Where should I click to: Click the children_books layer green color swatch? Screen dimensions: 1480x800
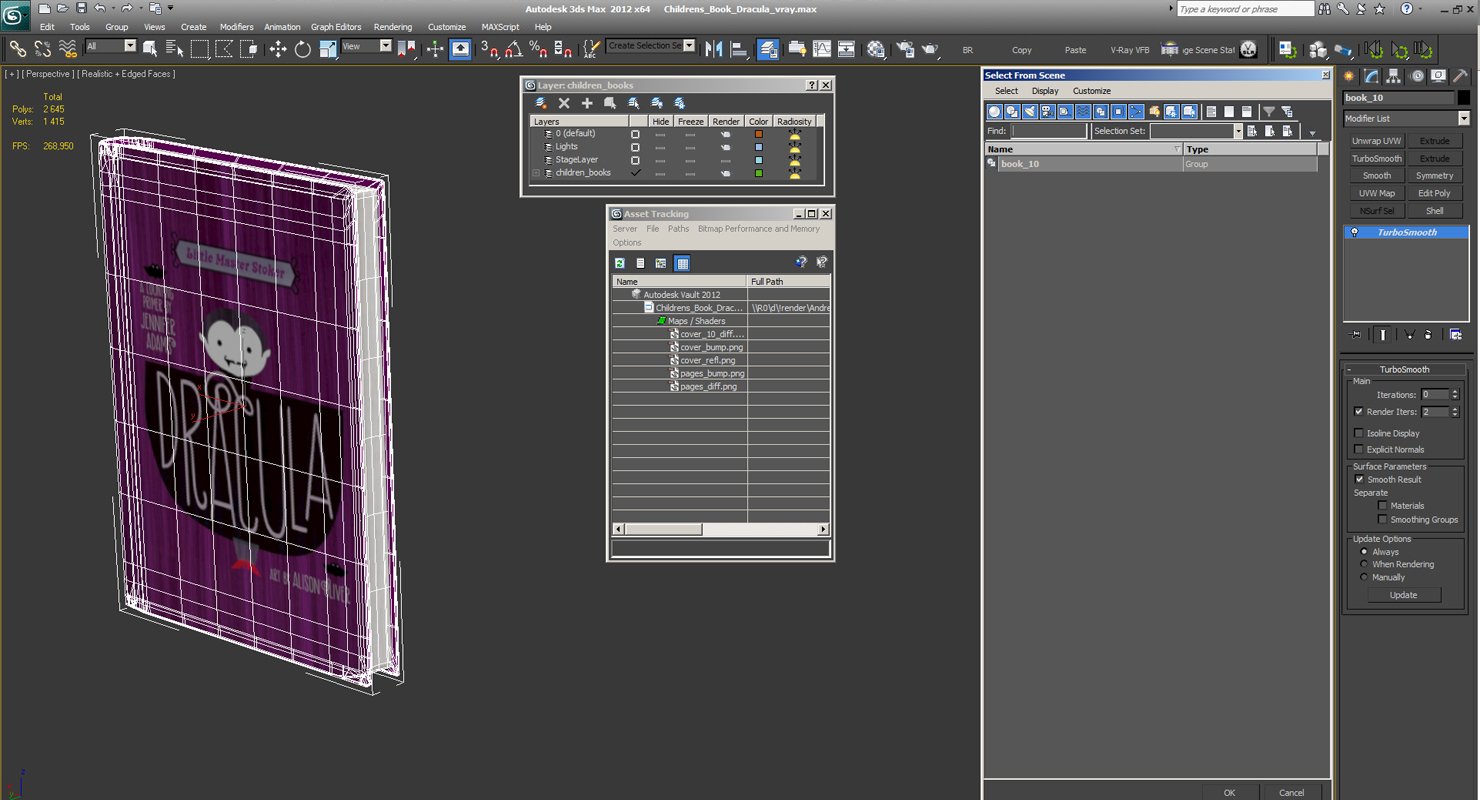pos(759,173)
